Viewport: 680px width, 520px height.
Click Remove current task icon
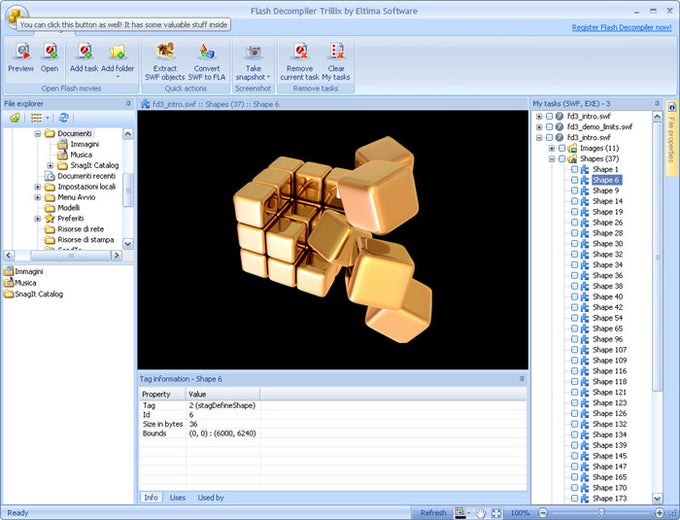(300, 51)
